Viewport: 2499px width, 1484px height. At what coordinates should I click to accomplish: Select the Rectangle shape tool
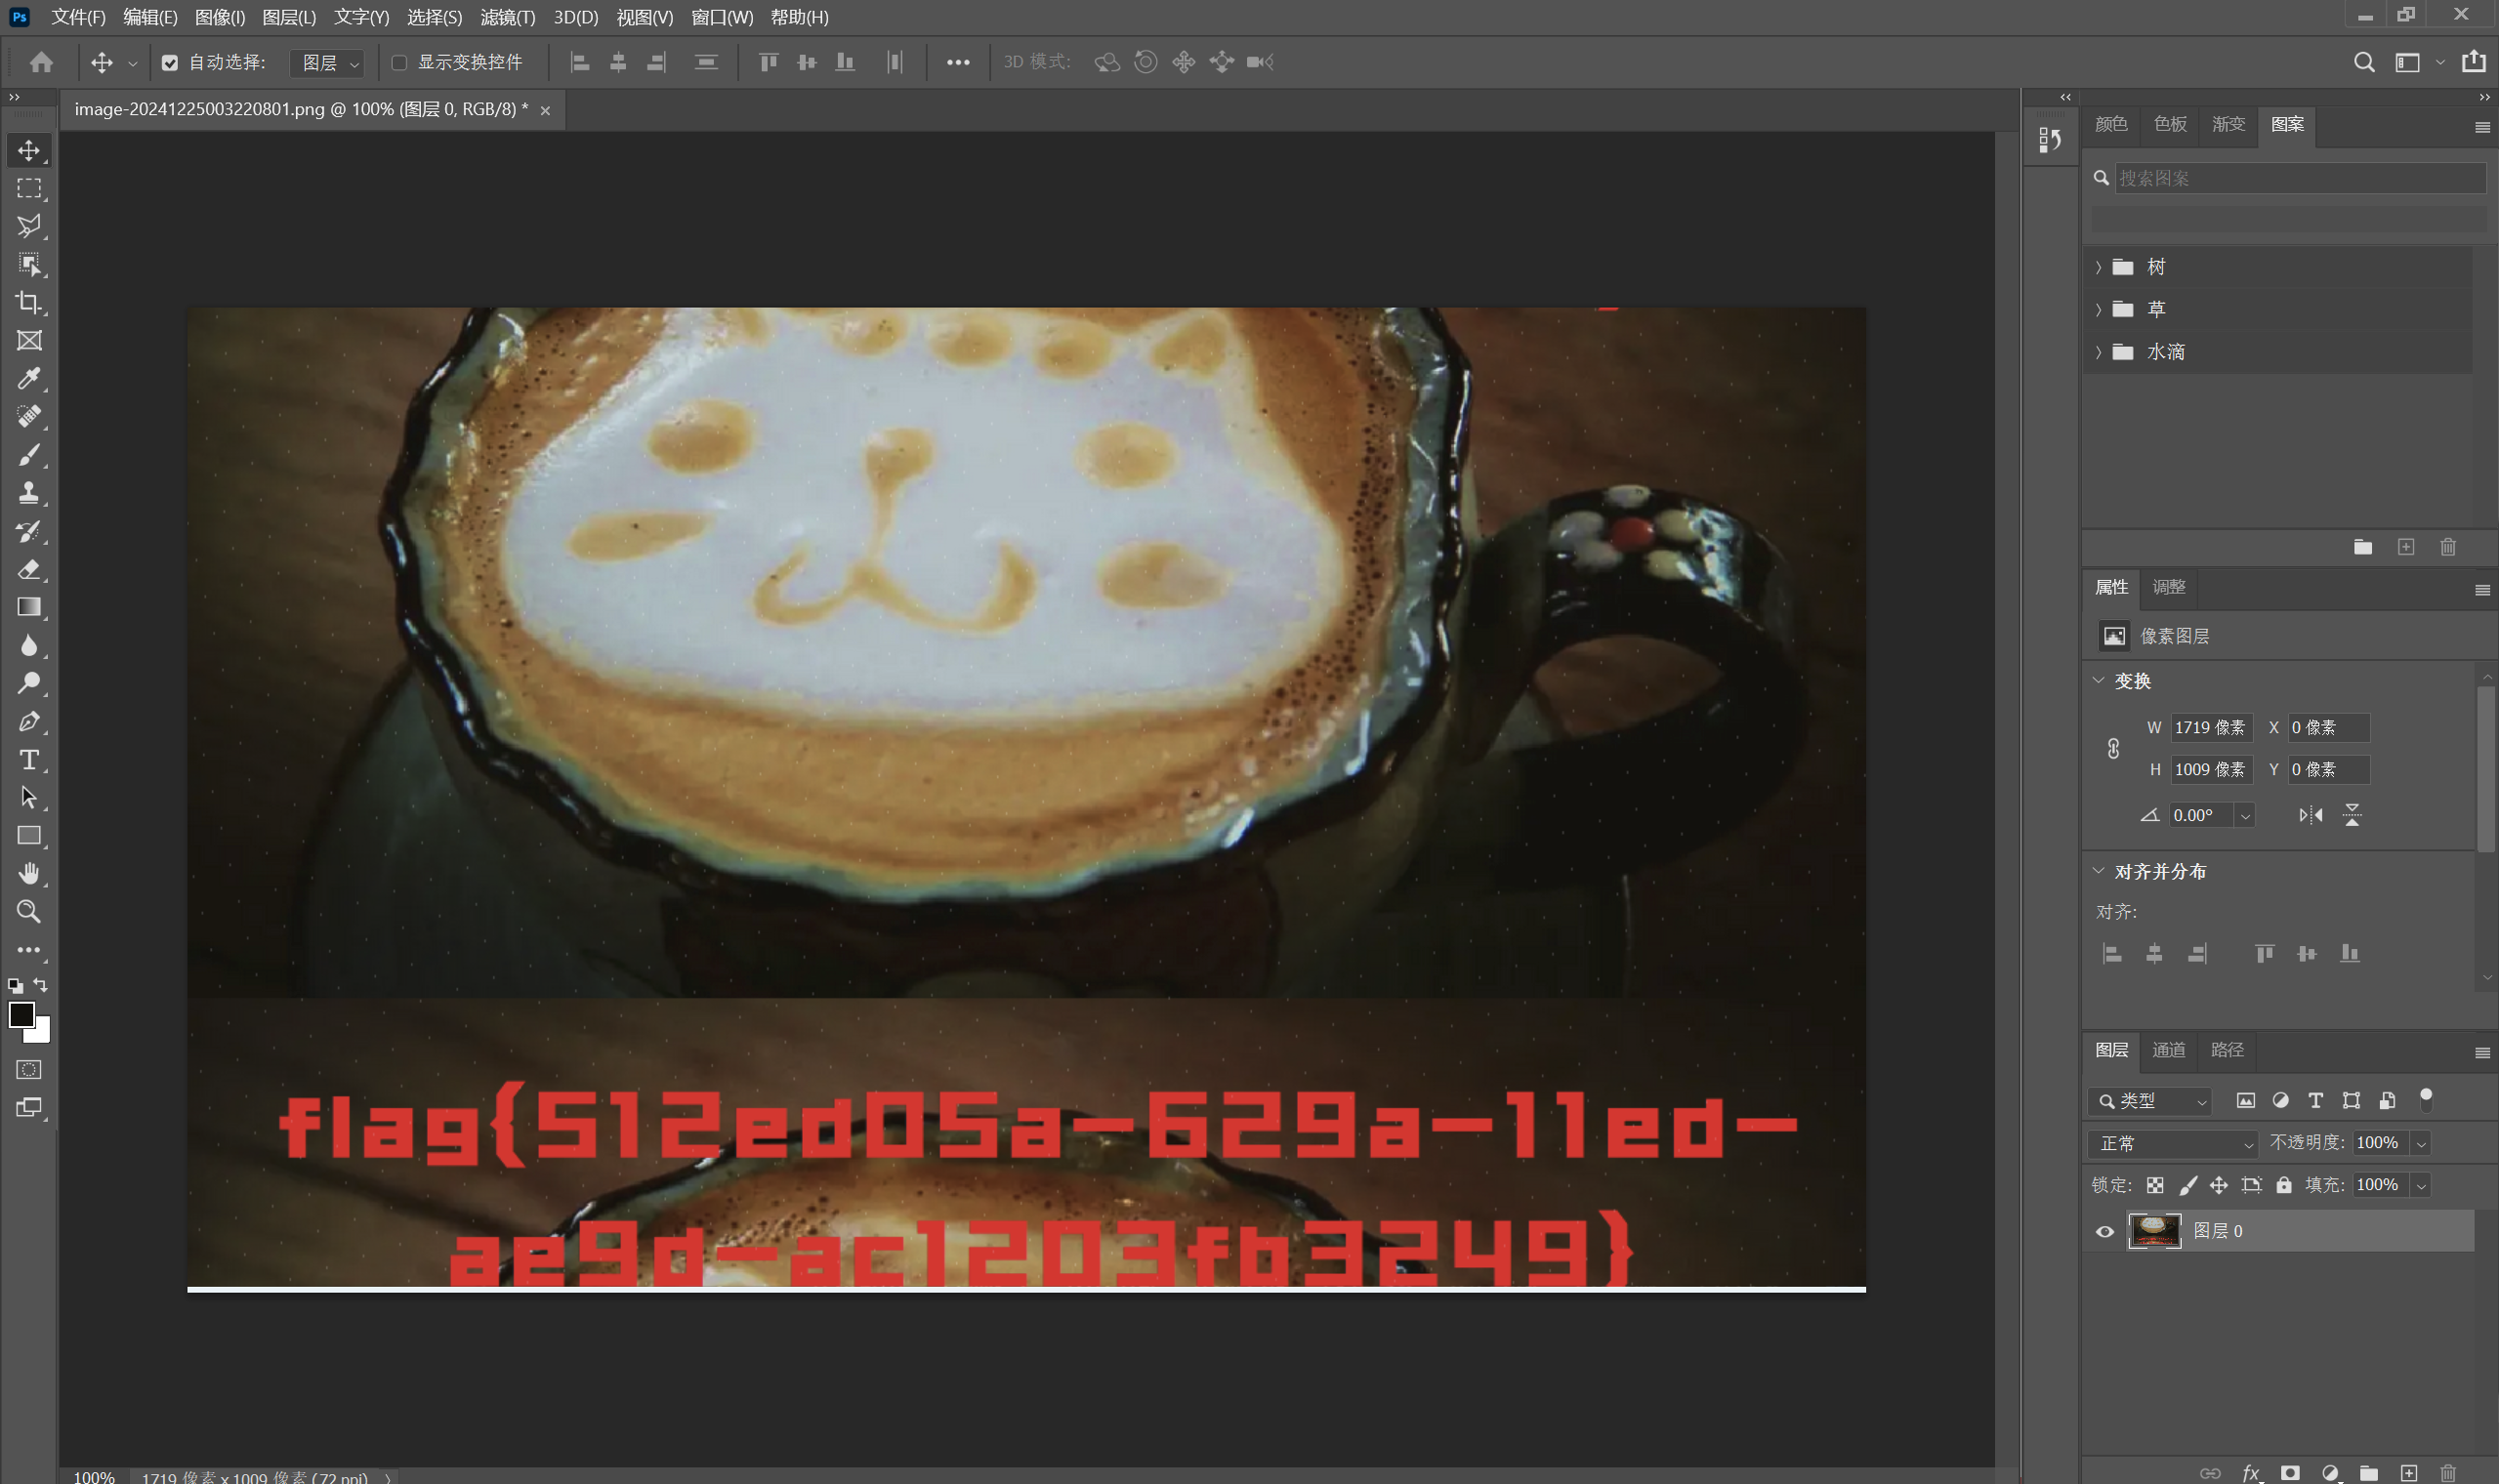coord(29,836)
